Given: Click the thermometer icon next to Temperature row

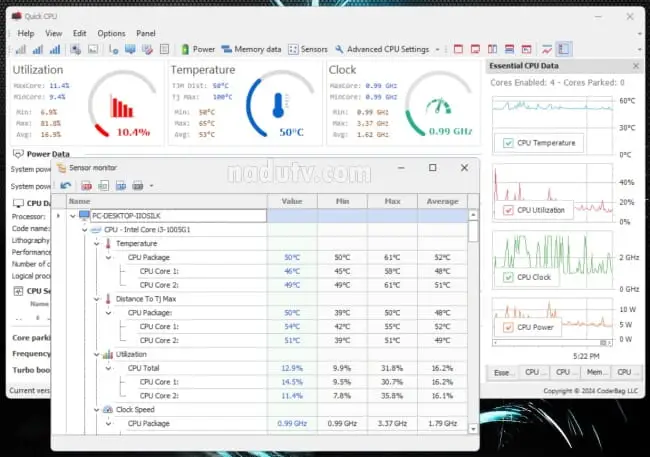Looking at the screenshot, I should [x=108, y=243].
